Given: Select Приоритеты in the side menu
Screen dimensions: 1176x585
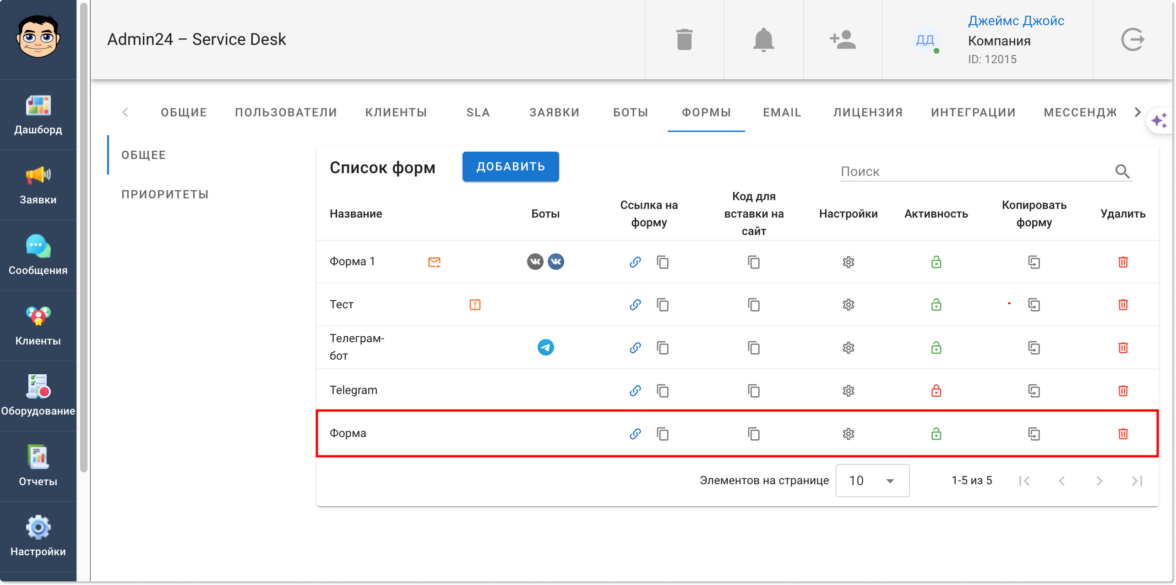Looking at the screenshot, I should (x=165, y=194).
